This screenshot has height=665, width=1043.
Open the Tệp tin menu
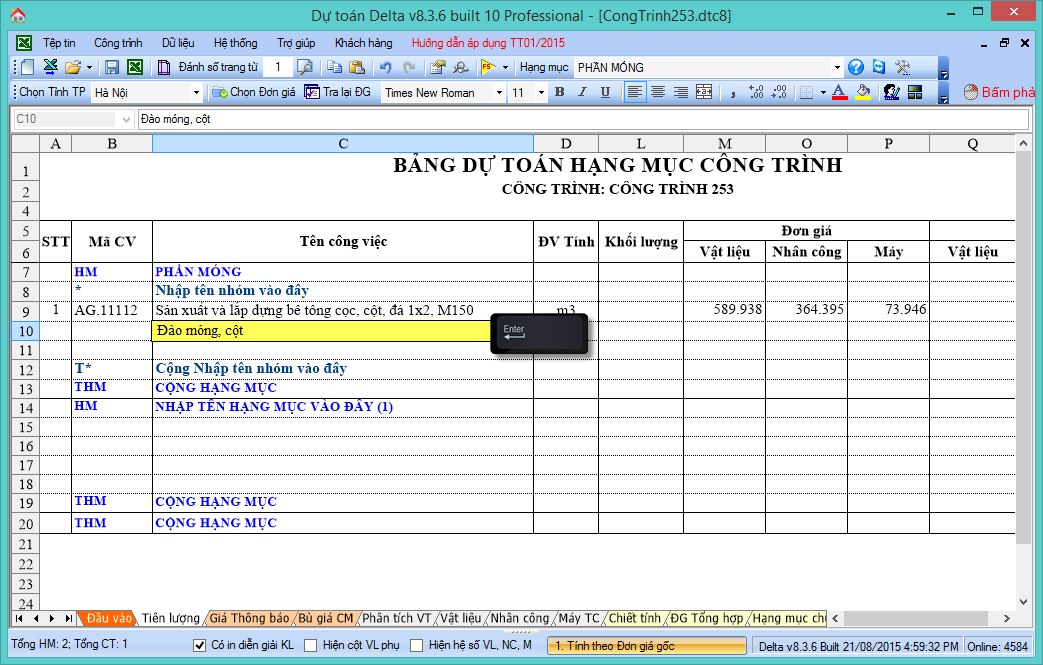click(x=59, y=43)
